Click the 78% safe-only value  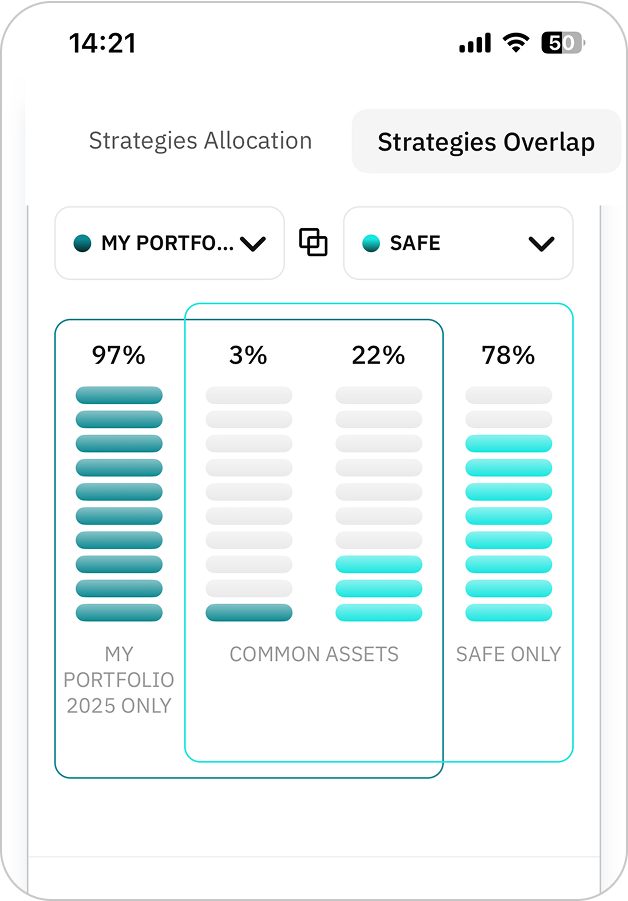[508, 355]
